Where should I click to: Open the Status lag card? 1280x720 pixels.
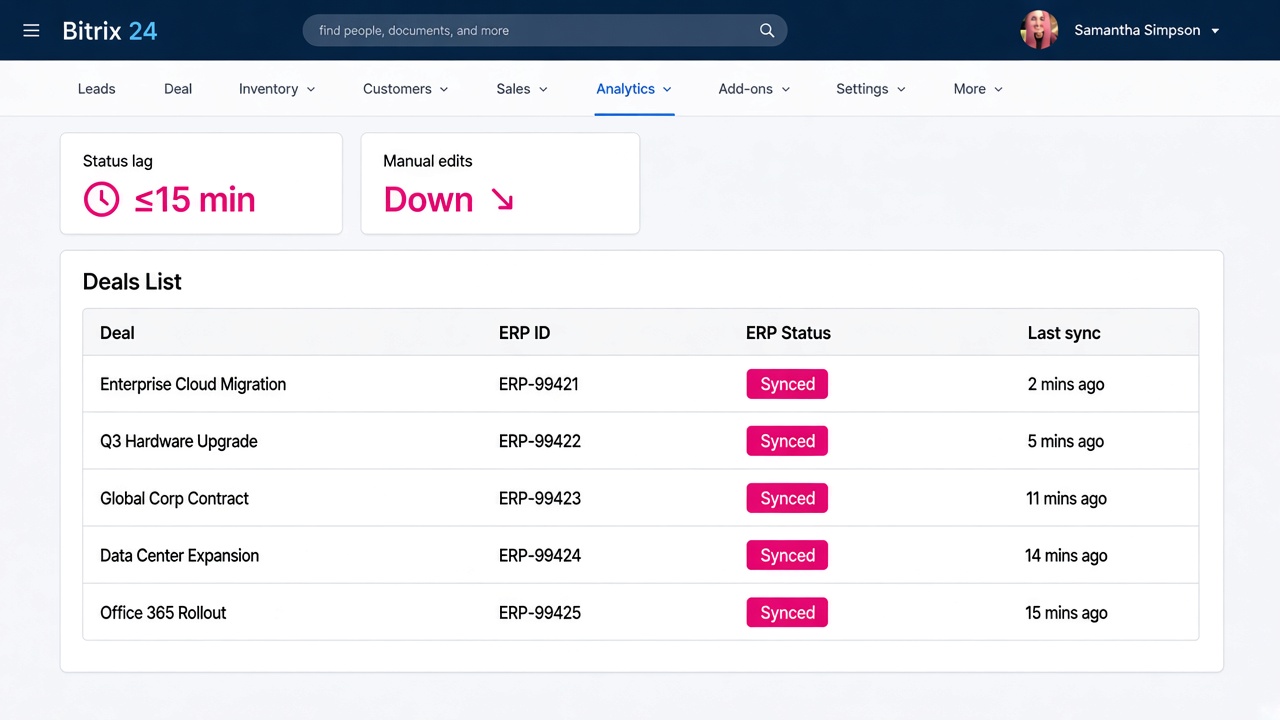(201, 184)
